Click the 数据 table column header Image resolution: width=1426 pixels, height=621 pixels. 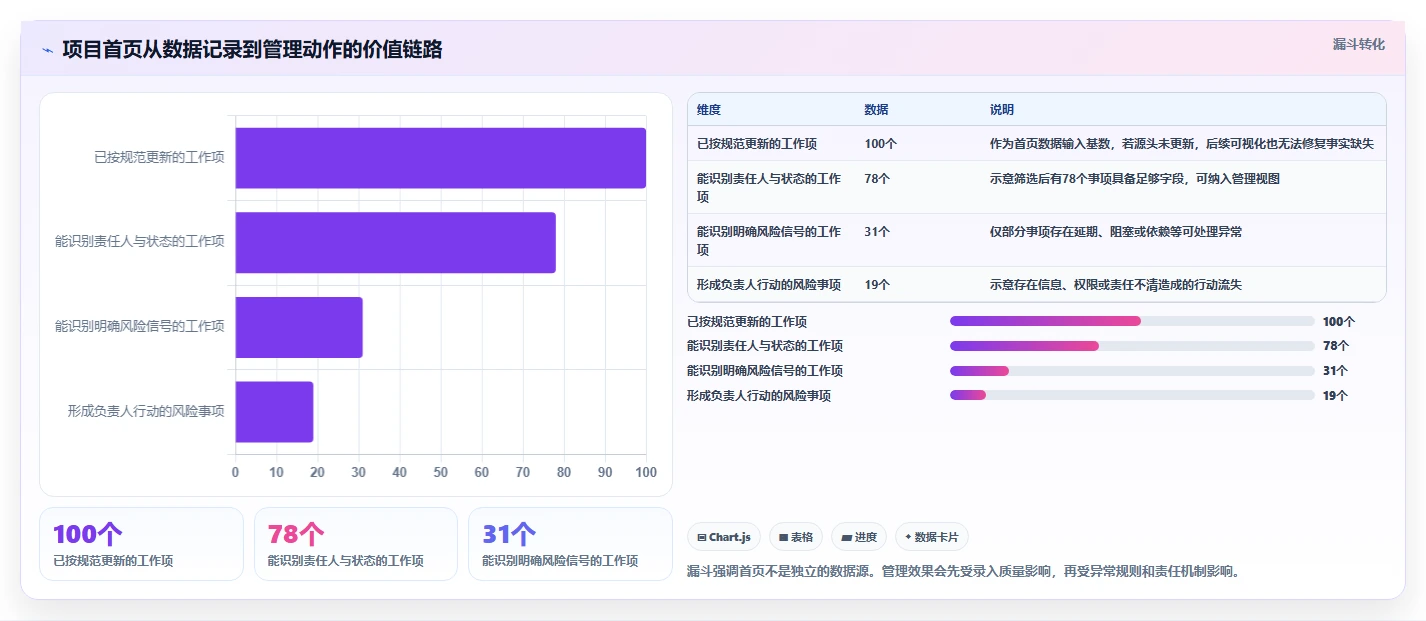[x=877, y=110]
